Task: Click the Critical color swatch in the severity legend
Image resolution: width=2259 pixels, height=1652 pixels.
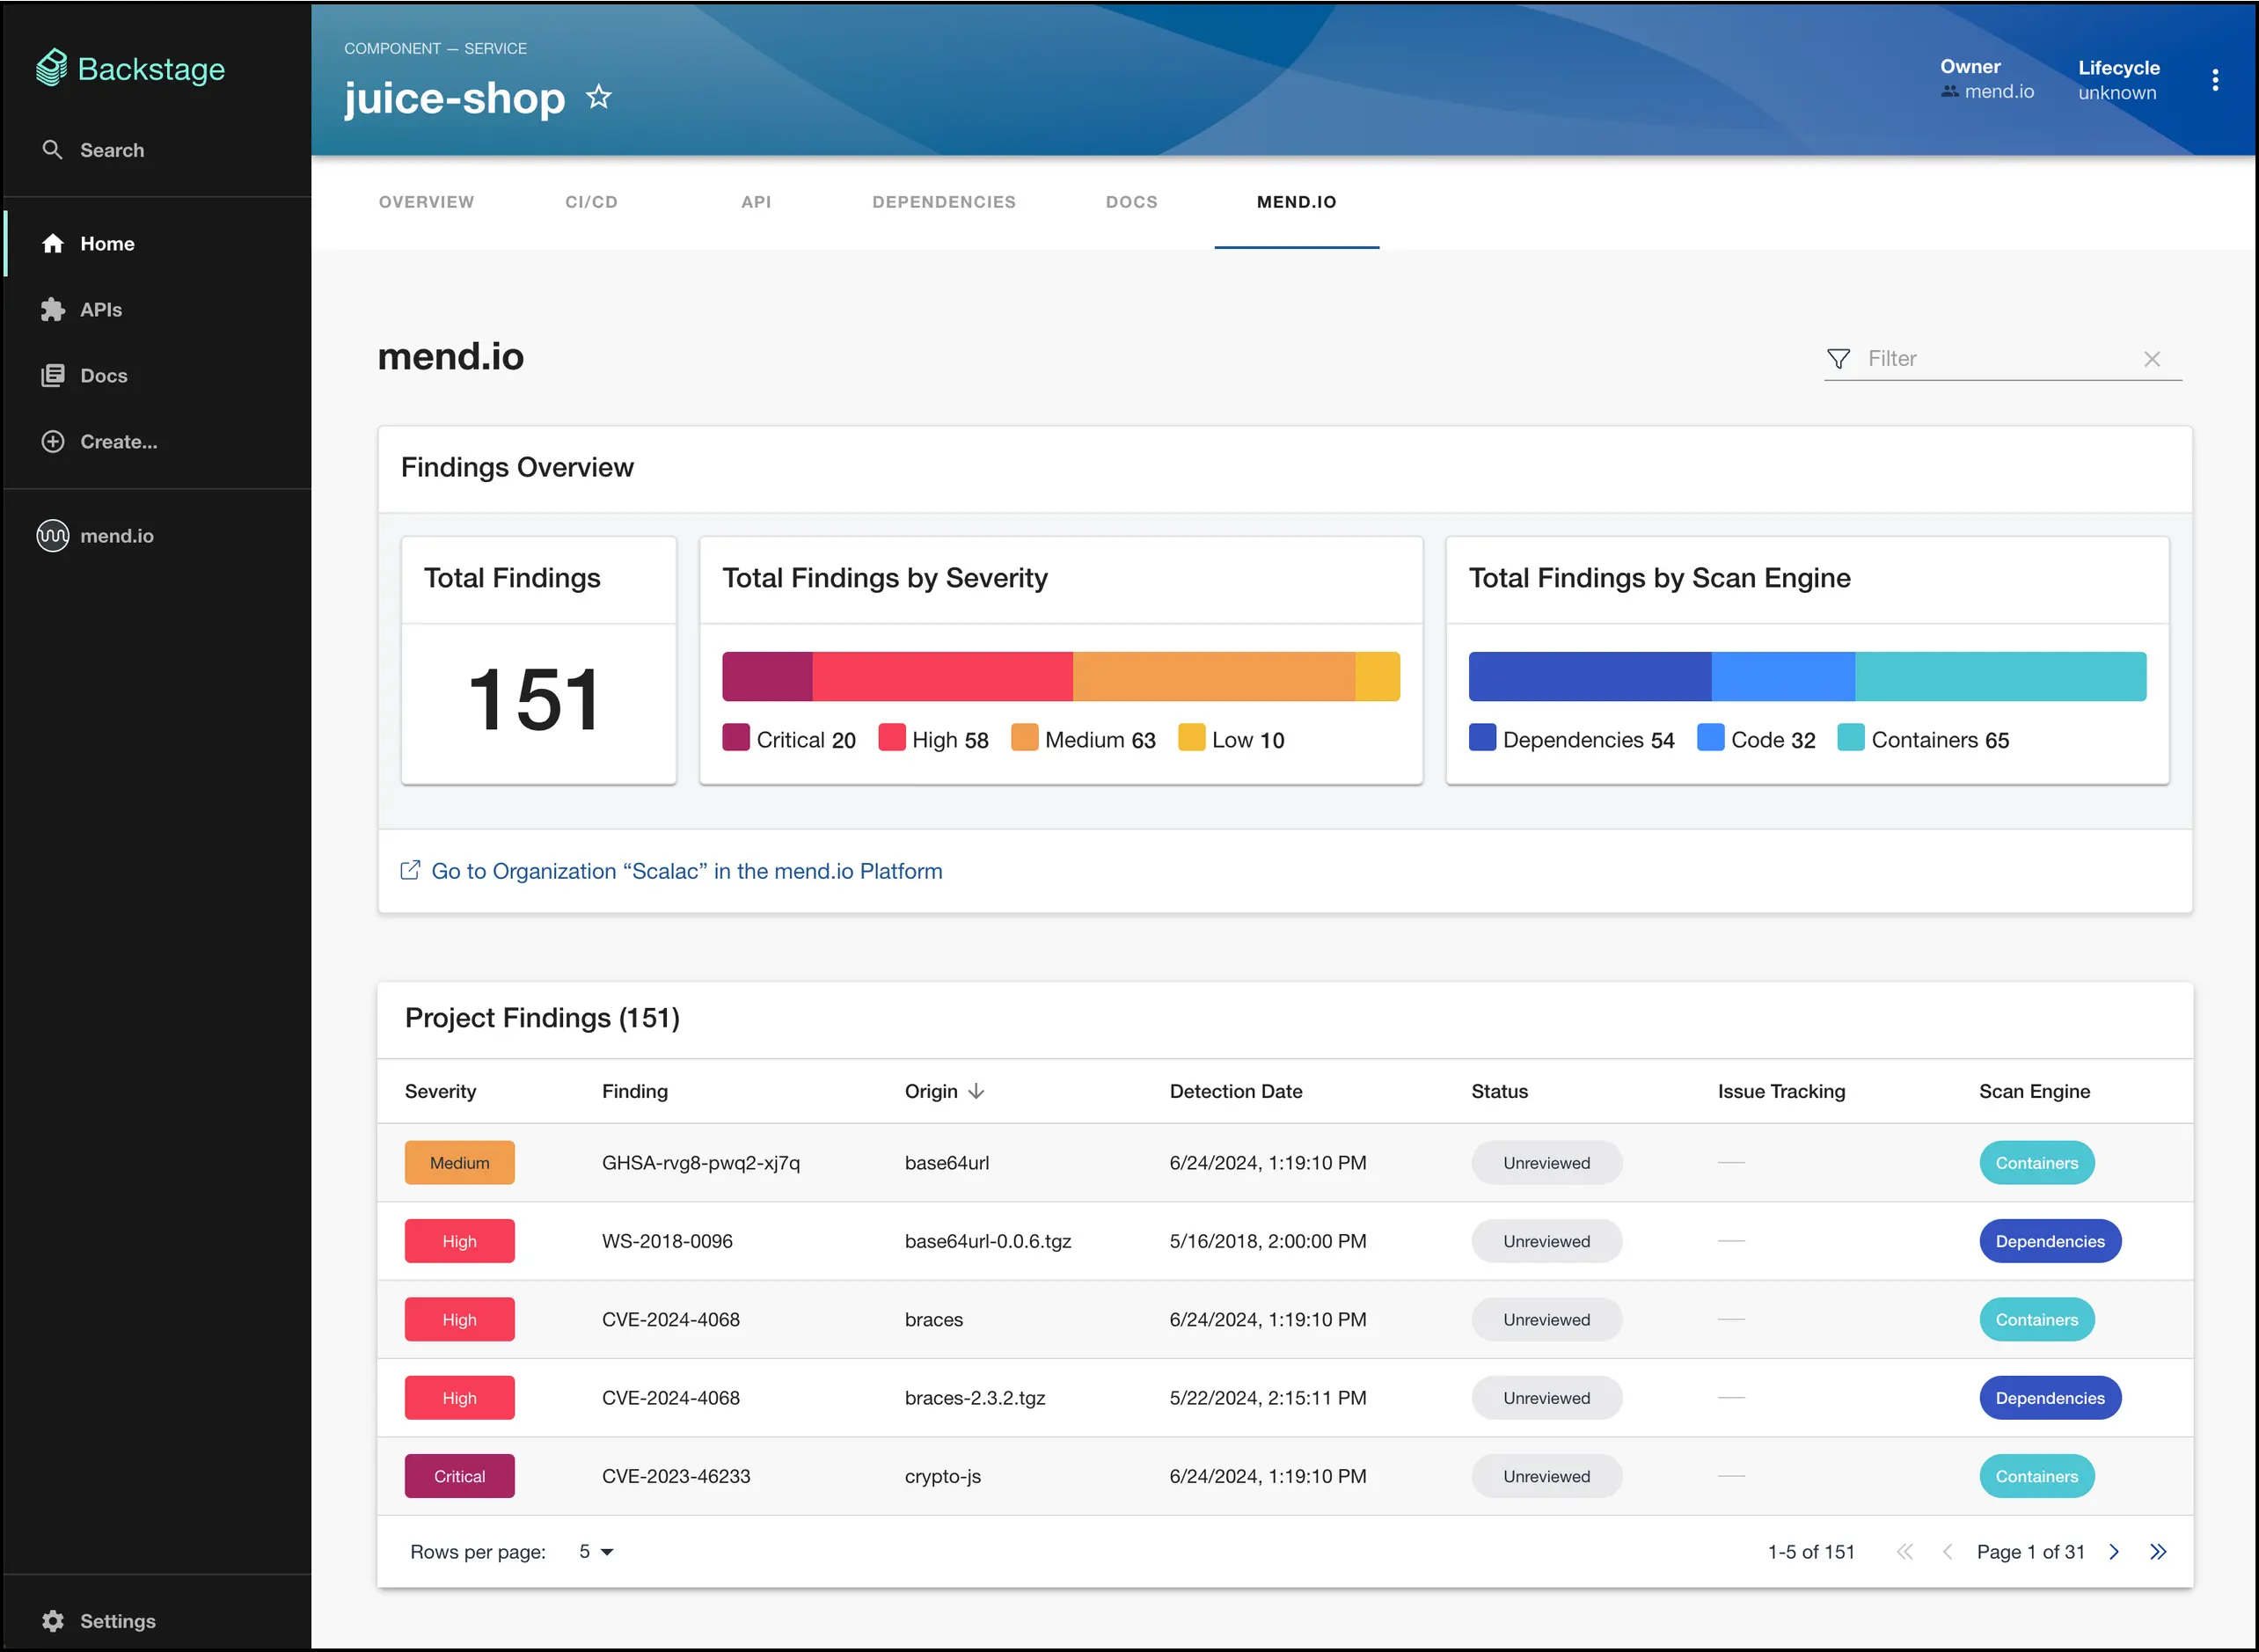Action: [x=736, y=738]
